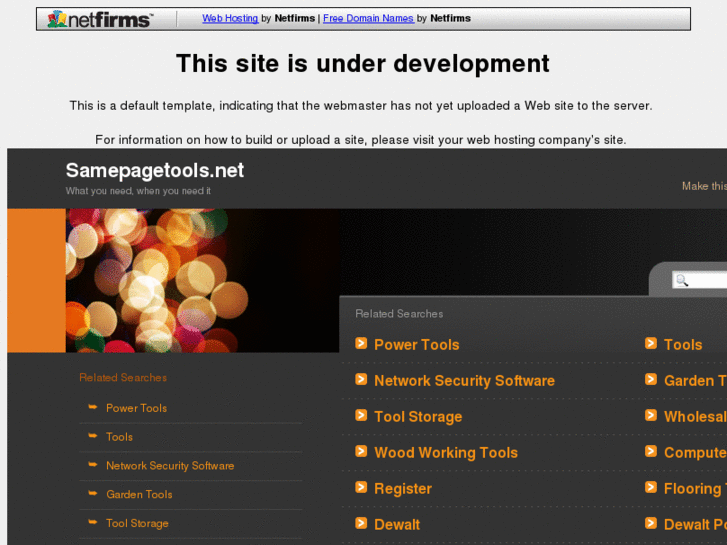Viewport: 727px width, 545px height.
Task: Click the Samepagetools.net site title
Action: [x=155, y=170]
